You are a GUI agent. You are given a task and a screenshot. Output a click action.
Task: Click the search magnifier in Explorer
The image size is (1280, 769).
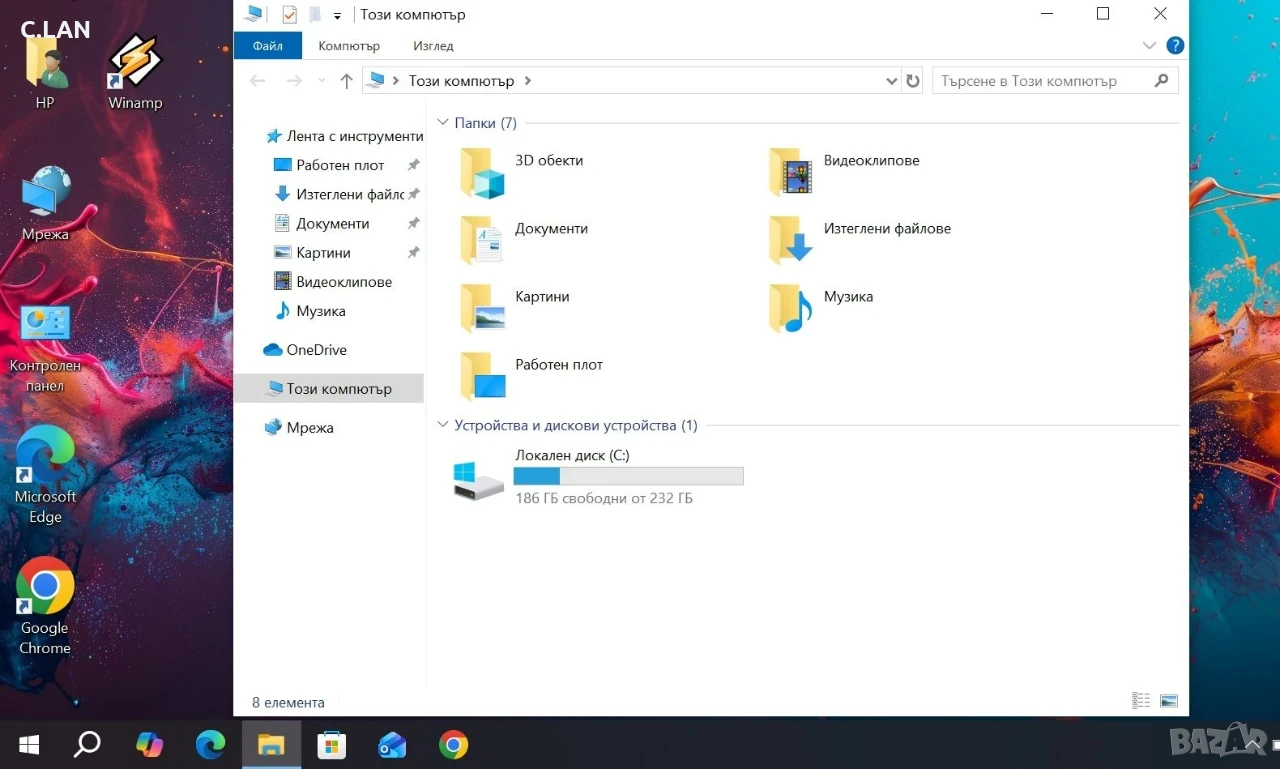[1162, 81]
